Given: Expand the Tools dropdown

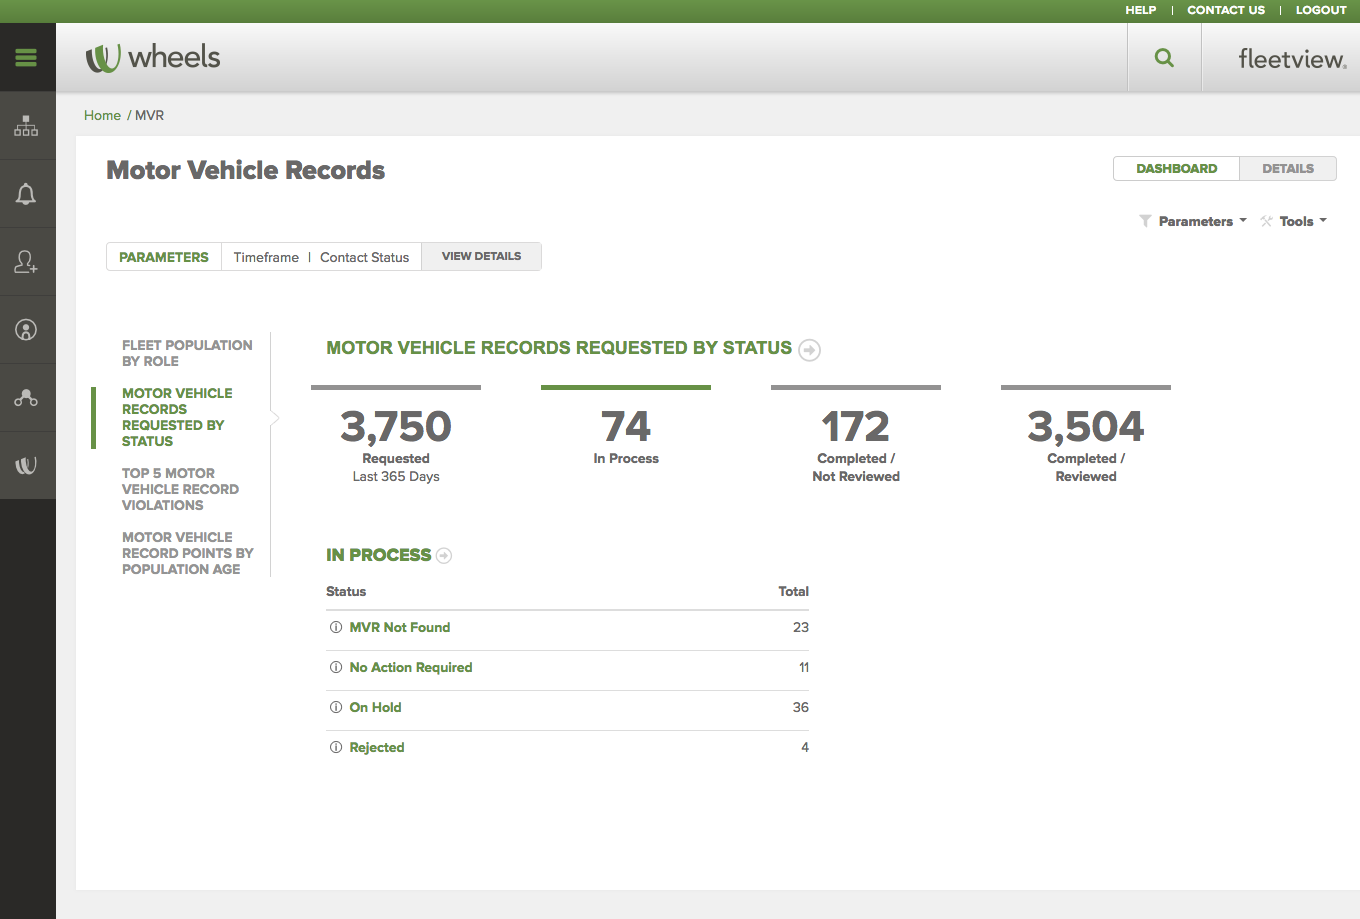Looking at the screenshot, I should click(x=1296, y=221).
